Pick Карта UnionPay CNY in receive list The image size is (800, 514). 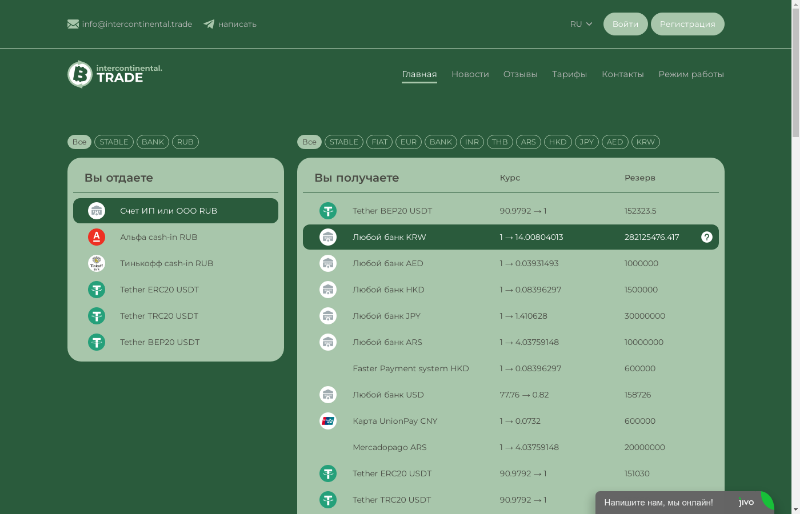(x=394, y=421)
